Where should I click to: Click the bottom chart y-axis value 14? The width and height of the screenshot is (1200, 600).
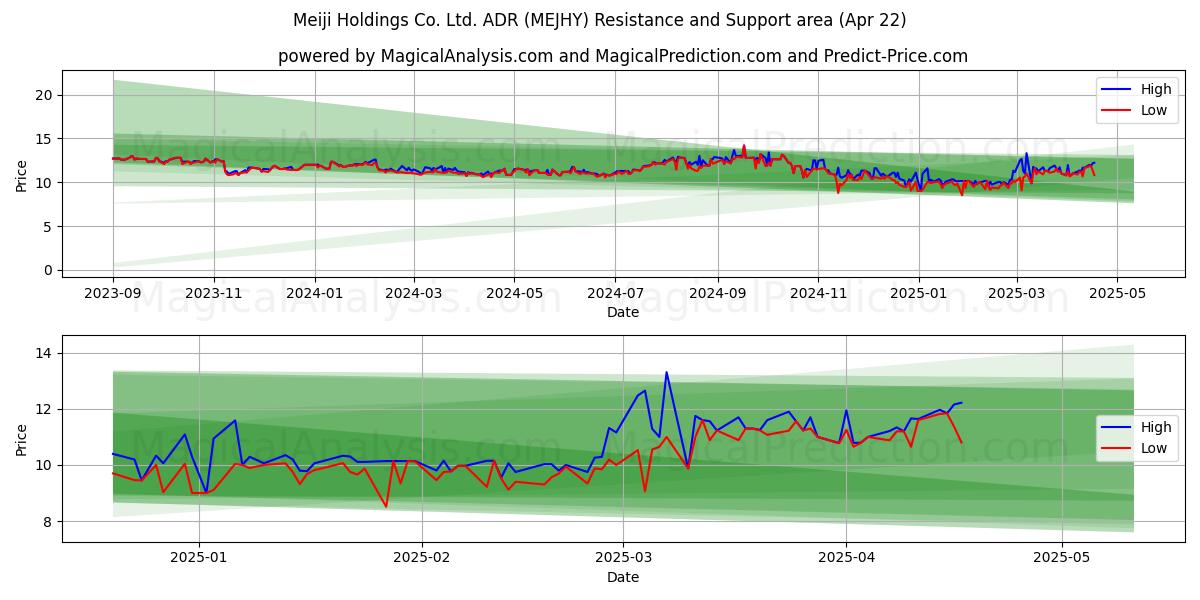coord(46,353)
